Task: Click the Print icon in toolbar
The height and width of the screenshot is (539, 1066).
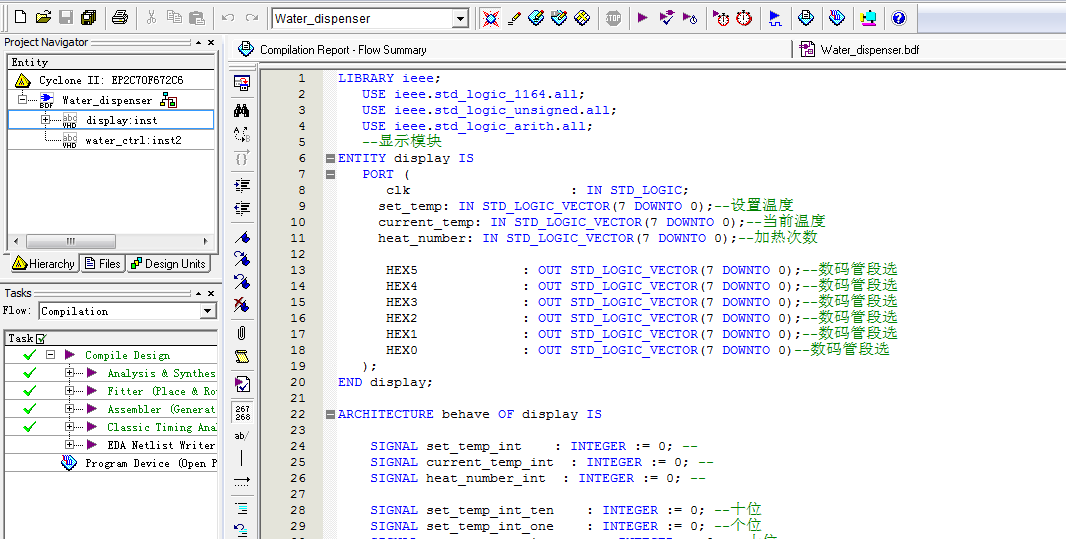Action: (x=120, y=18)
